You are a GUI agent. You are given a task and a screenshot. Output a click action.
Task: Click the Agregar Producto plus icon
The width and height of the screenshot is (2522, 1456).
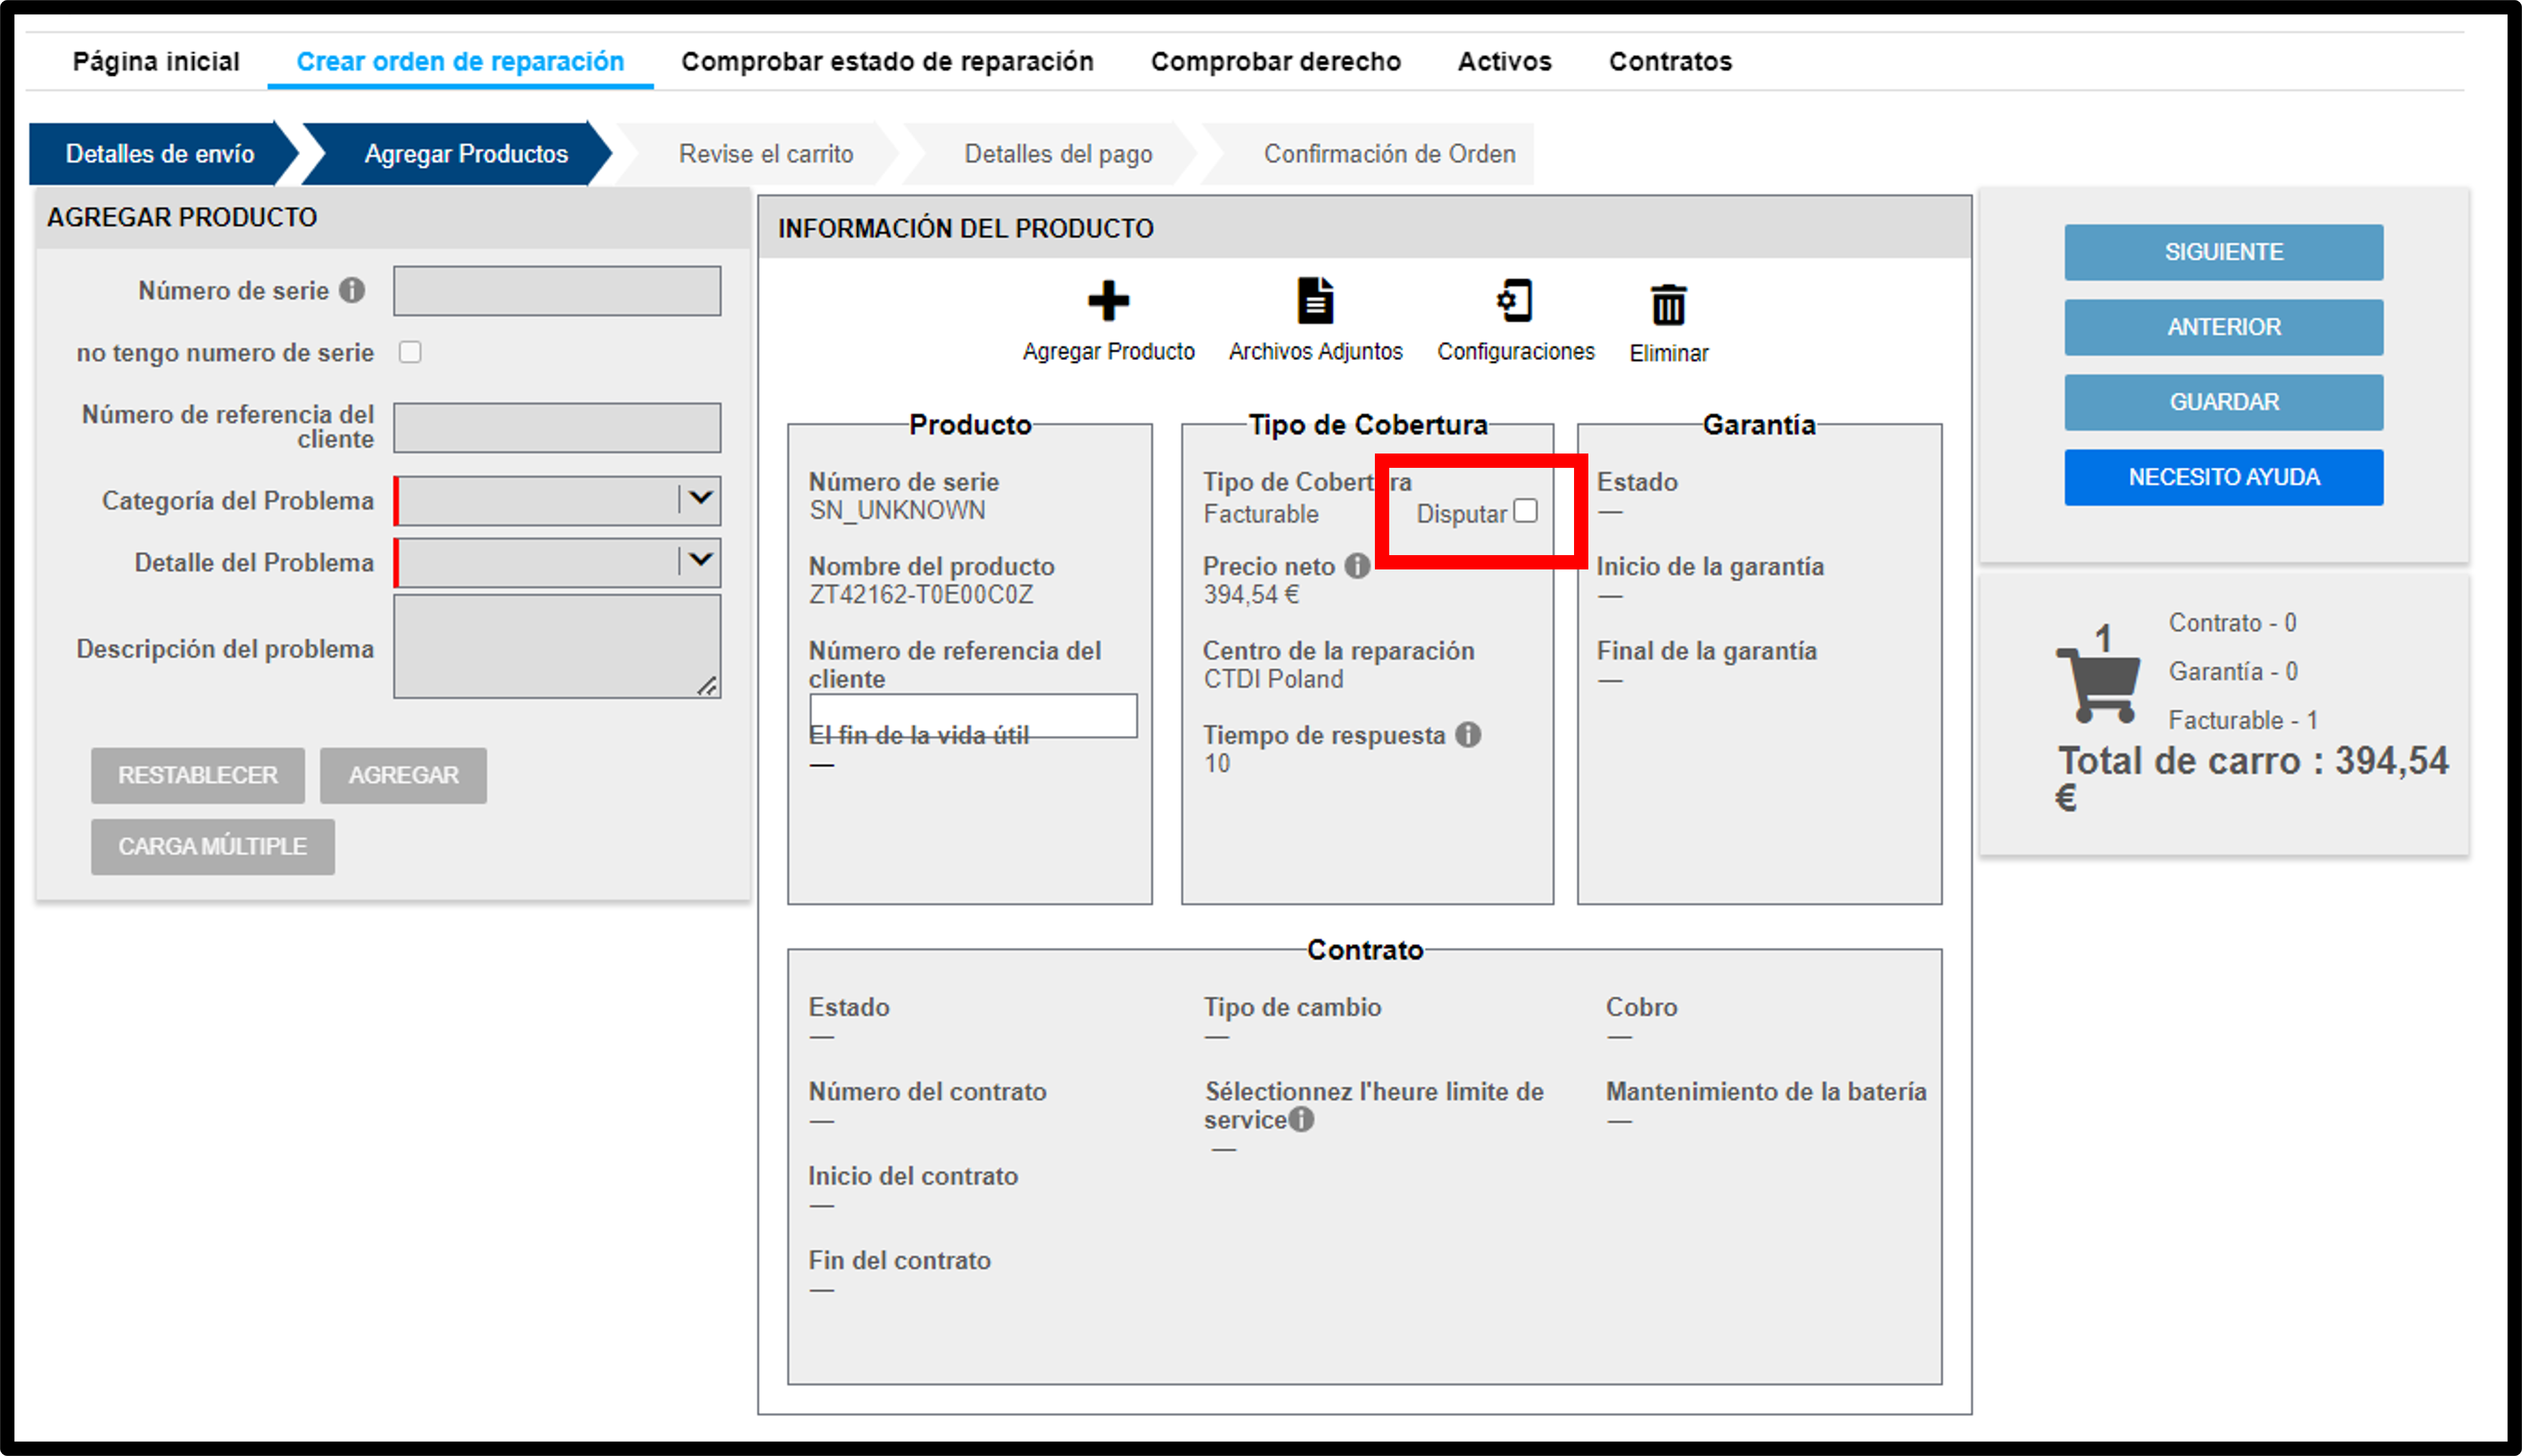tap(1107, 300)
